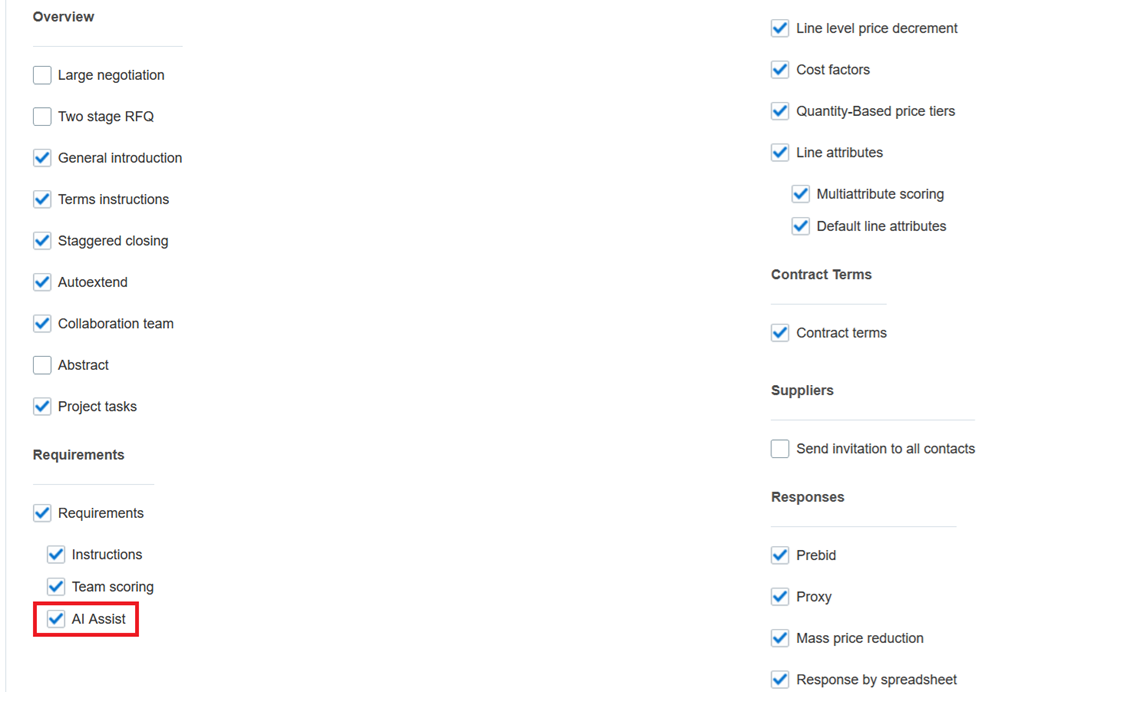Image resolution: width=1143 pixels, height=710 pixels.
Task: Disable Instructions under Requirements
Action: click(56, 554)
